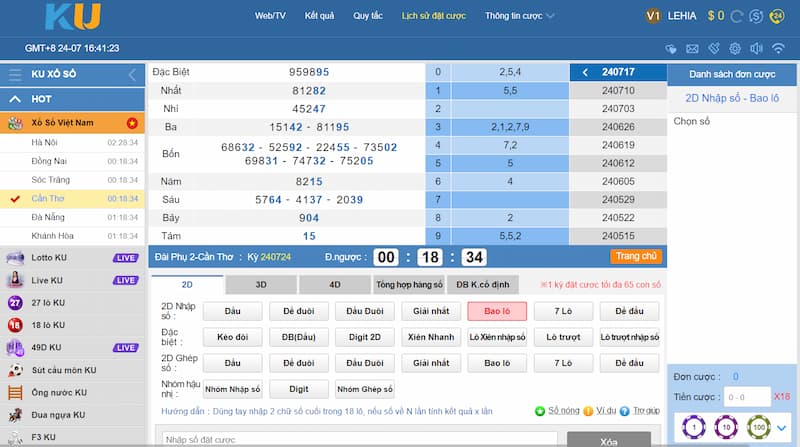Click the Wi-Fi signal icon

(x=778, y=48)
